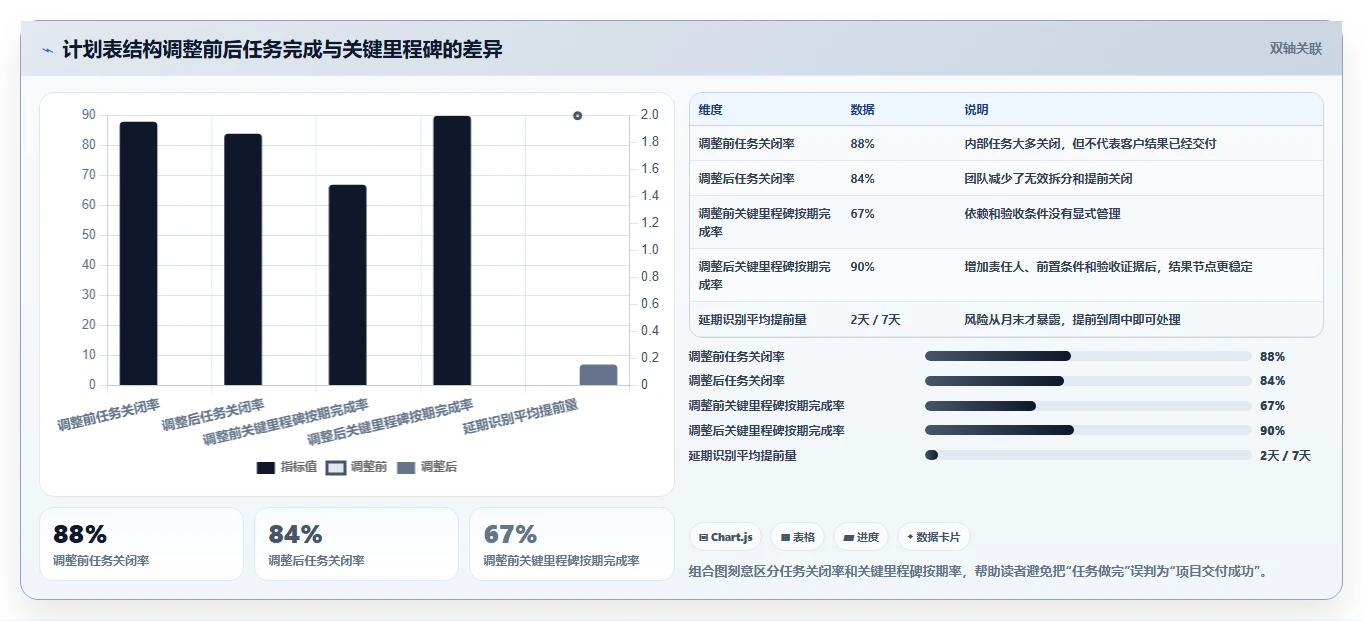The height and width of the screenshot is (621, 1363).
Task: Click the short grey bar for 延期识别平均提前量
Action: pos(598,375)
